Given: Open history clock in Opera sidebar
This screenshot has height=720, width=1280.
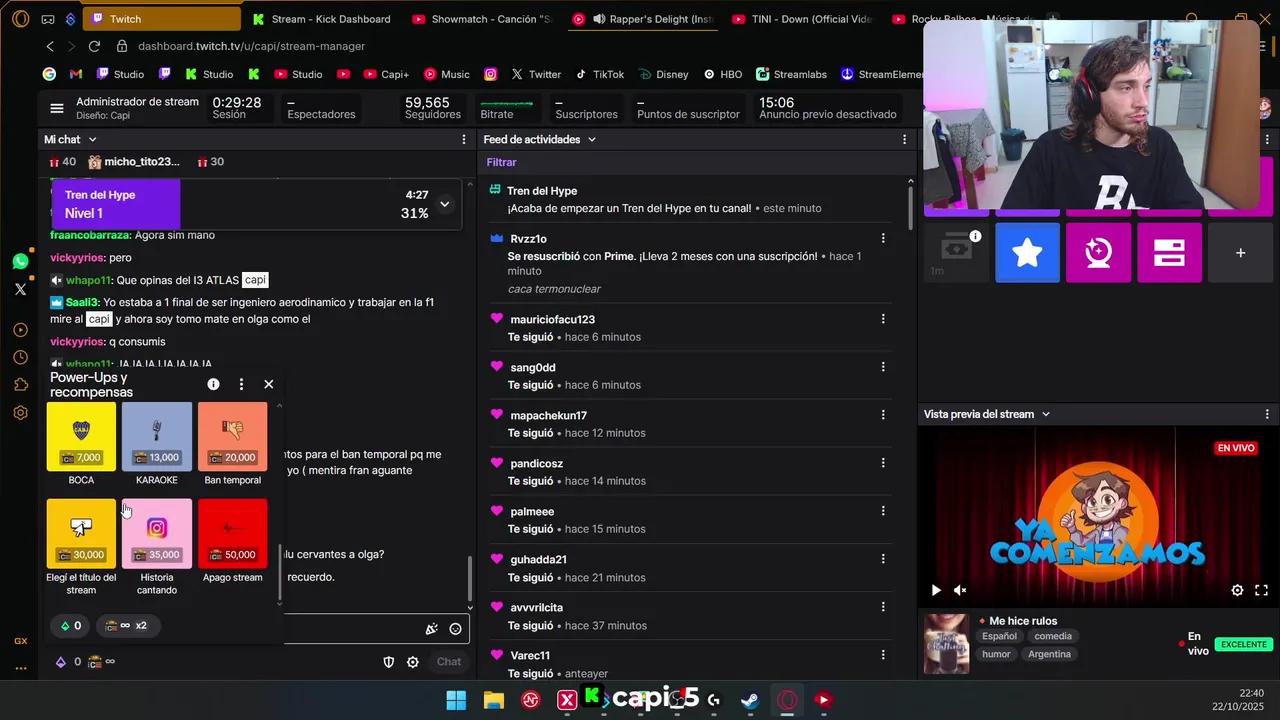Looking at the screenshot, I should (20, 357).
